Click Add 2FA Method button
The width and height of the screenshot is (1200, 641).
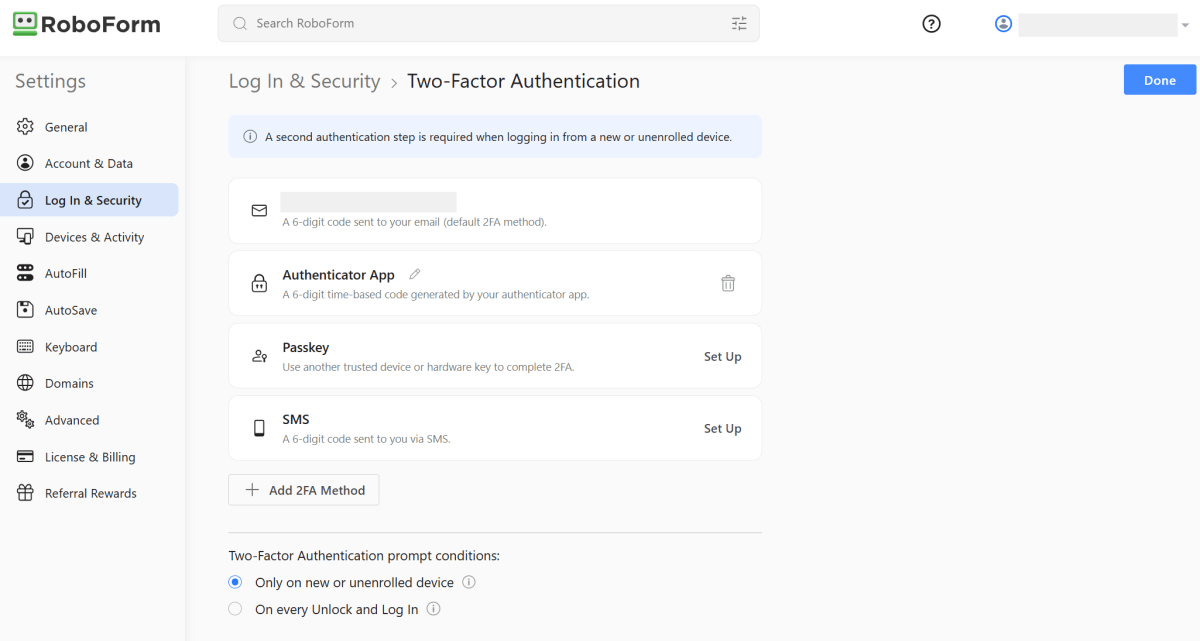coord(304,490)
